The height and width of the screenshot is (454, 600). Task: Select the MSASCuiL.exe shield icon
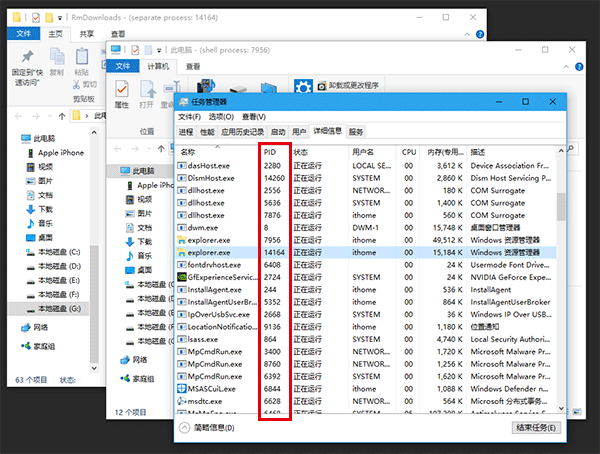(x=182, y=389)
